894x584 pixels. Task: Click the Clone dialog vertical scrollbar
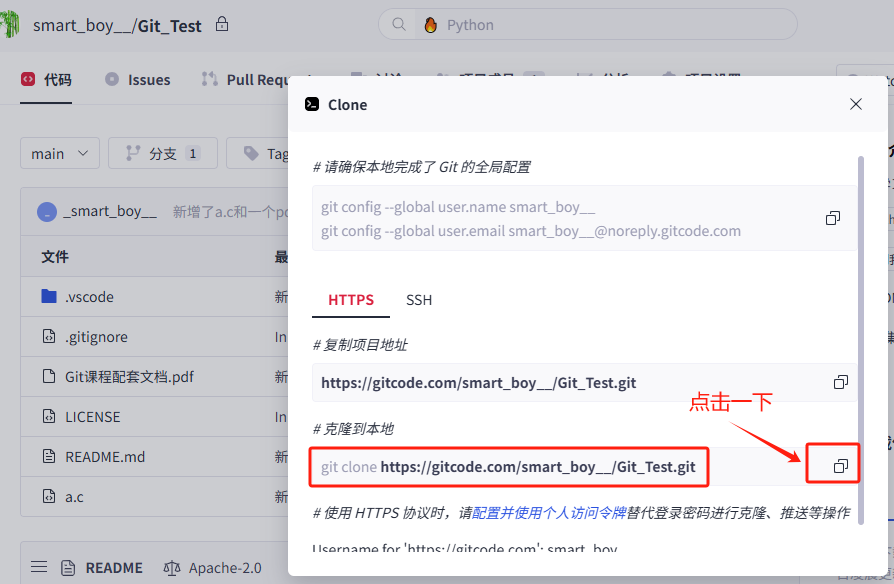tap(860, 339)
